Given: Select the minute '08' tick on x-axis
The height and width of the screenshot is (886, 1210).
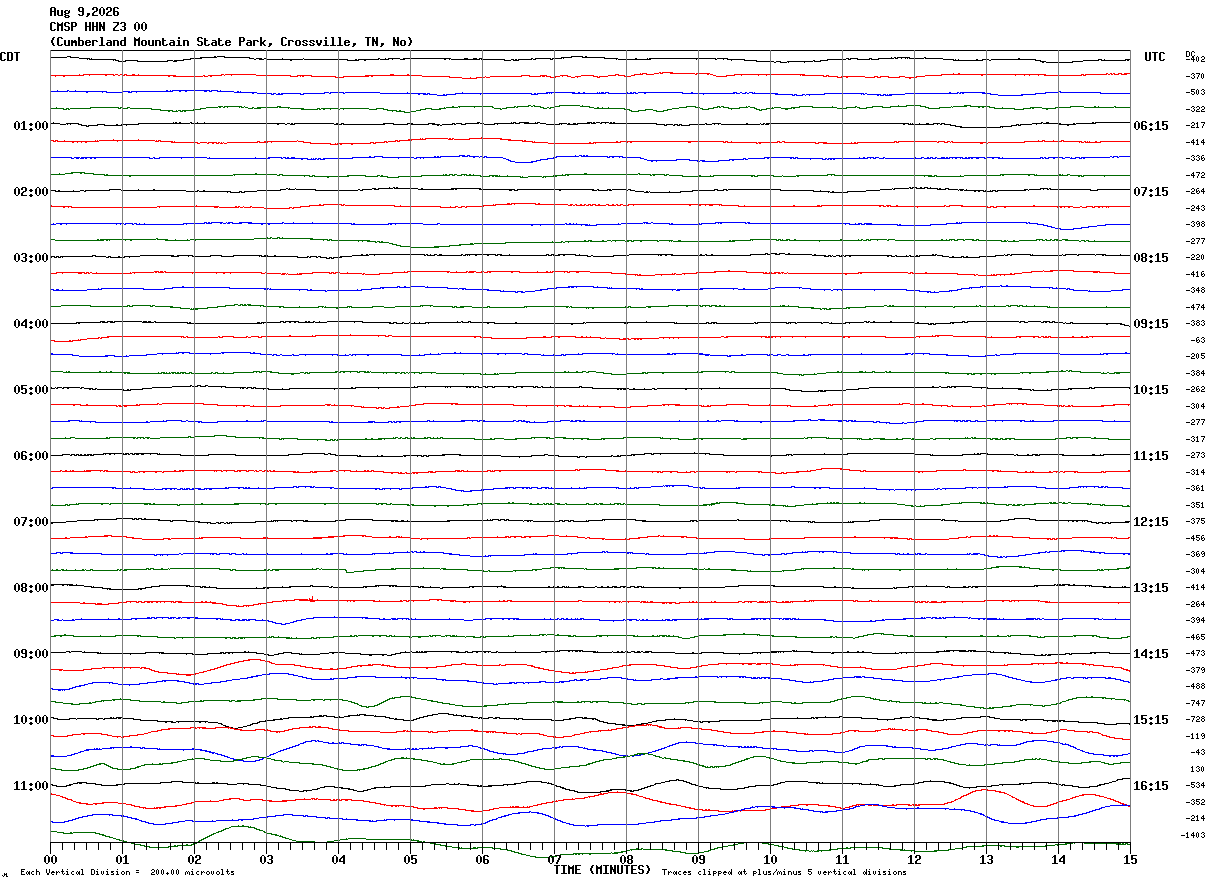Looking at the screenshot, I should click(626, 859).
